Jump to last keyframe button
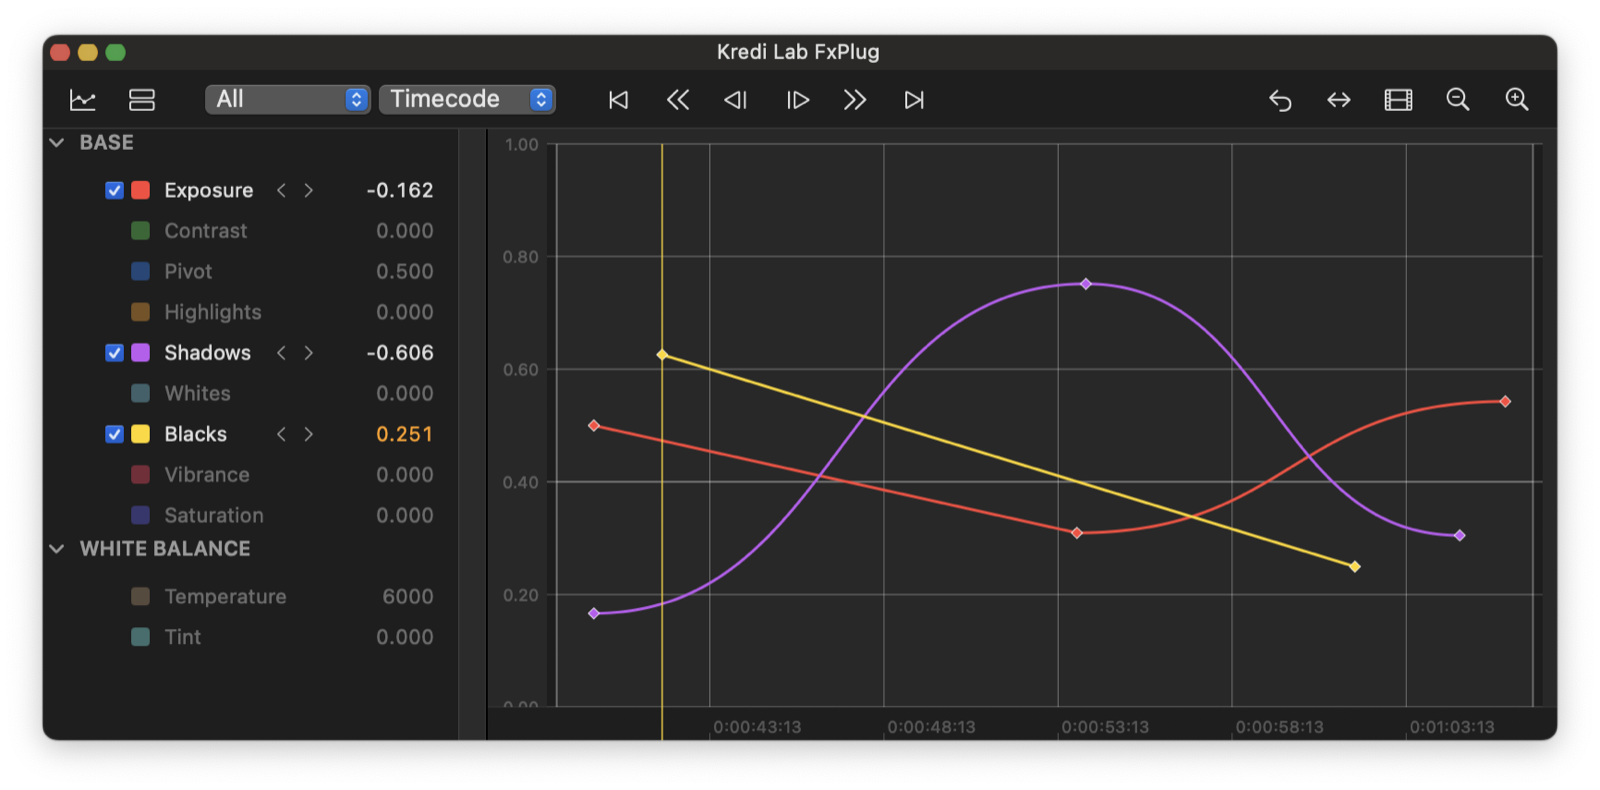Viewport: 1600px width, 790px height. point(914,100)
